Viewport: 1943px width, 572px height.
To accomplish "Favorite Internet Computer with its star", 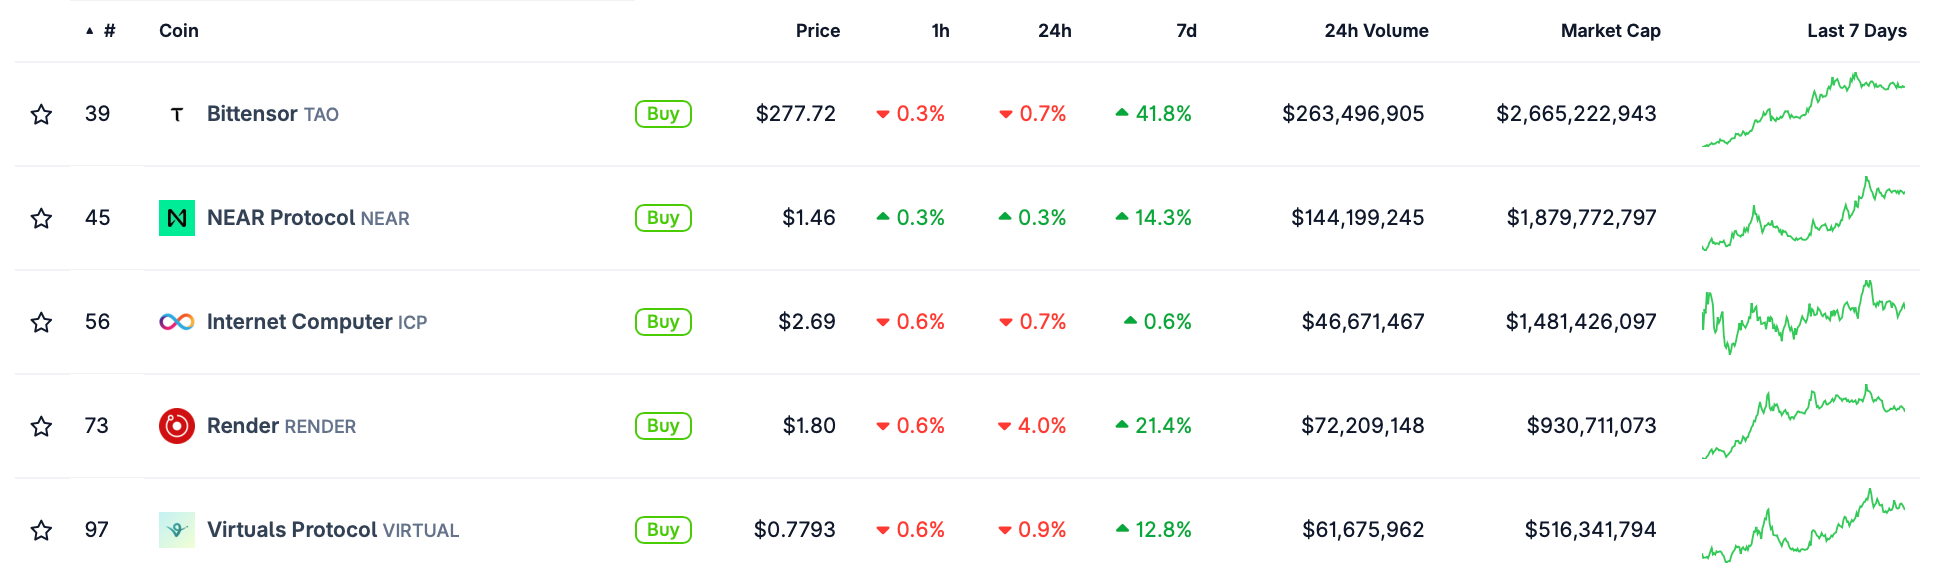I will point(41,322).
